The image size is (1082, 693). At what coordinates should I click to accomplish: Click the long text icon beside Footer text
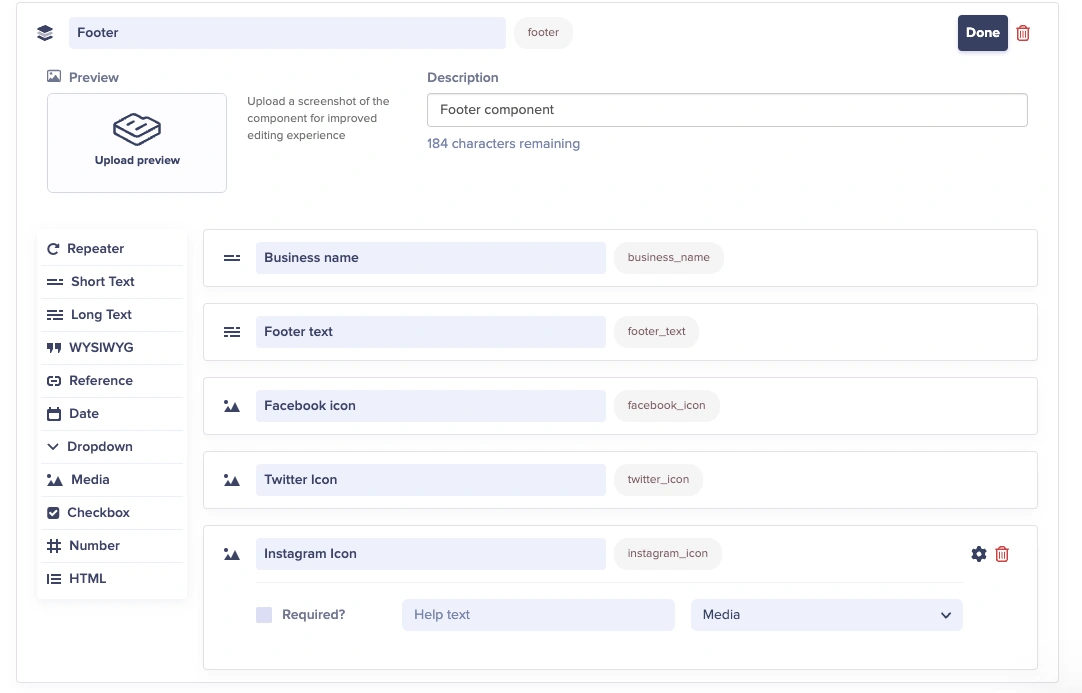pyautogui.click(x=232, y=332)
